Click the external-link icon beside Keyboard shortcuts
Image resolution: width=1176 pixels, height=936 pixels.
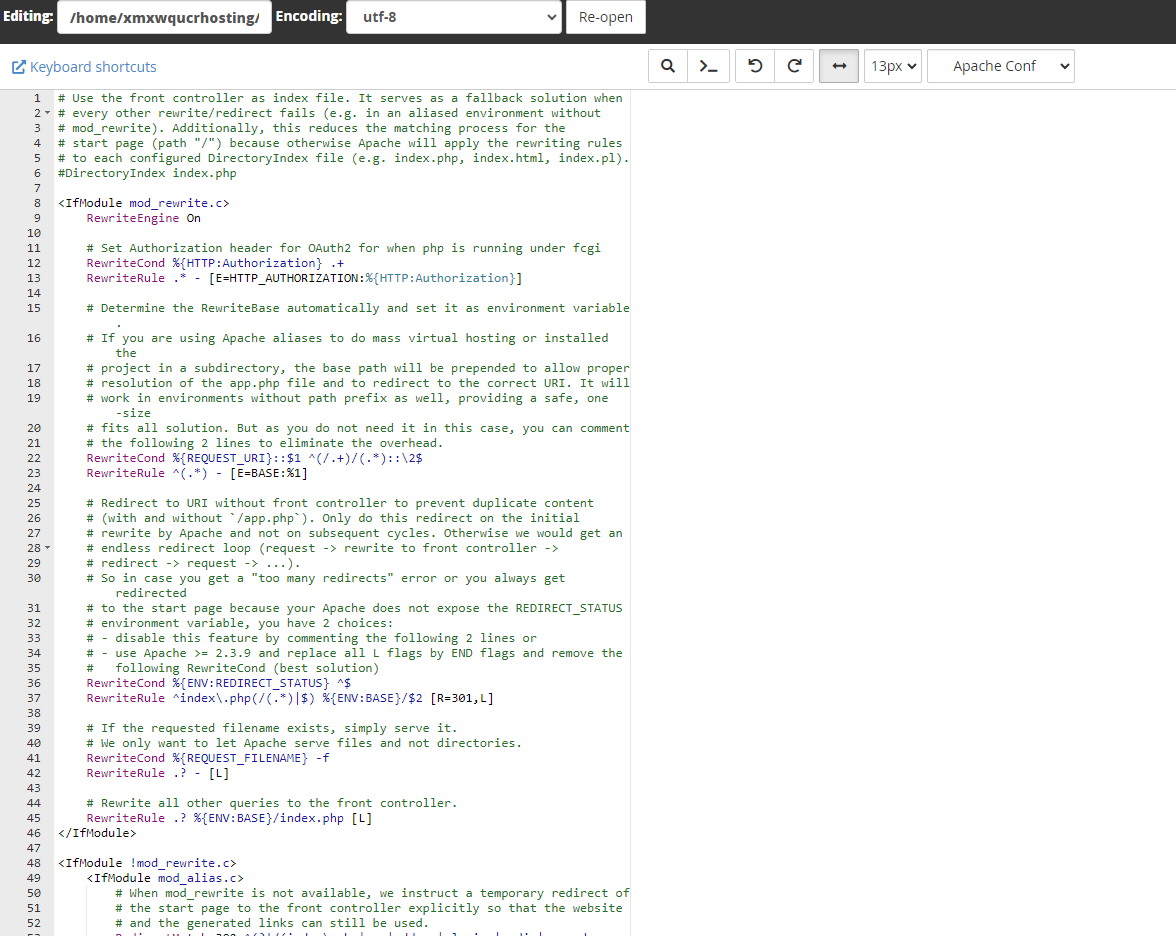click(x=19, y=67)
